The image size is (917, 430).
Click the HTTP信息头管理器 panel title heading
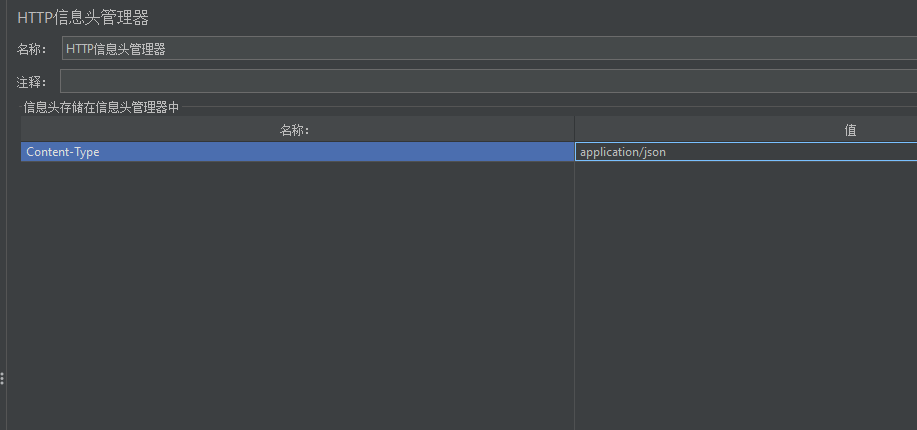(x=83, y=17)
